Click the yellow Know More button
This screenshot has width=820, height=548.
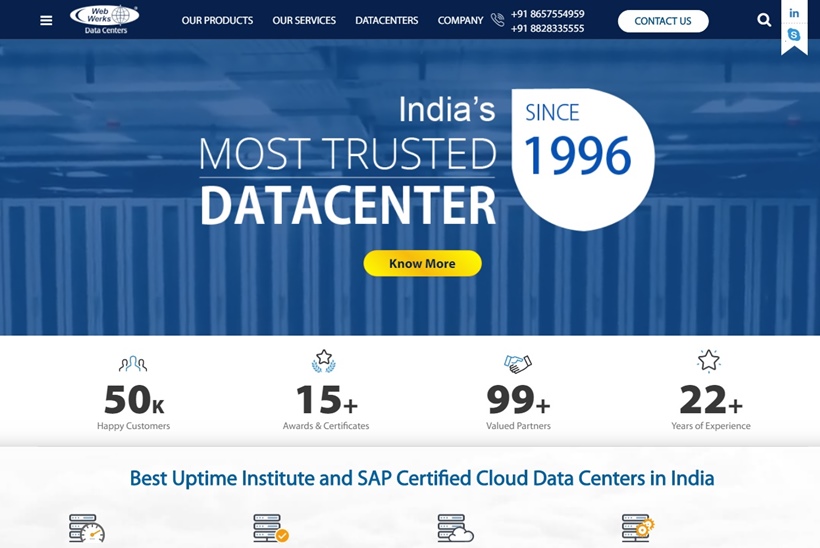[423, 263]
